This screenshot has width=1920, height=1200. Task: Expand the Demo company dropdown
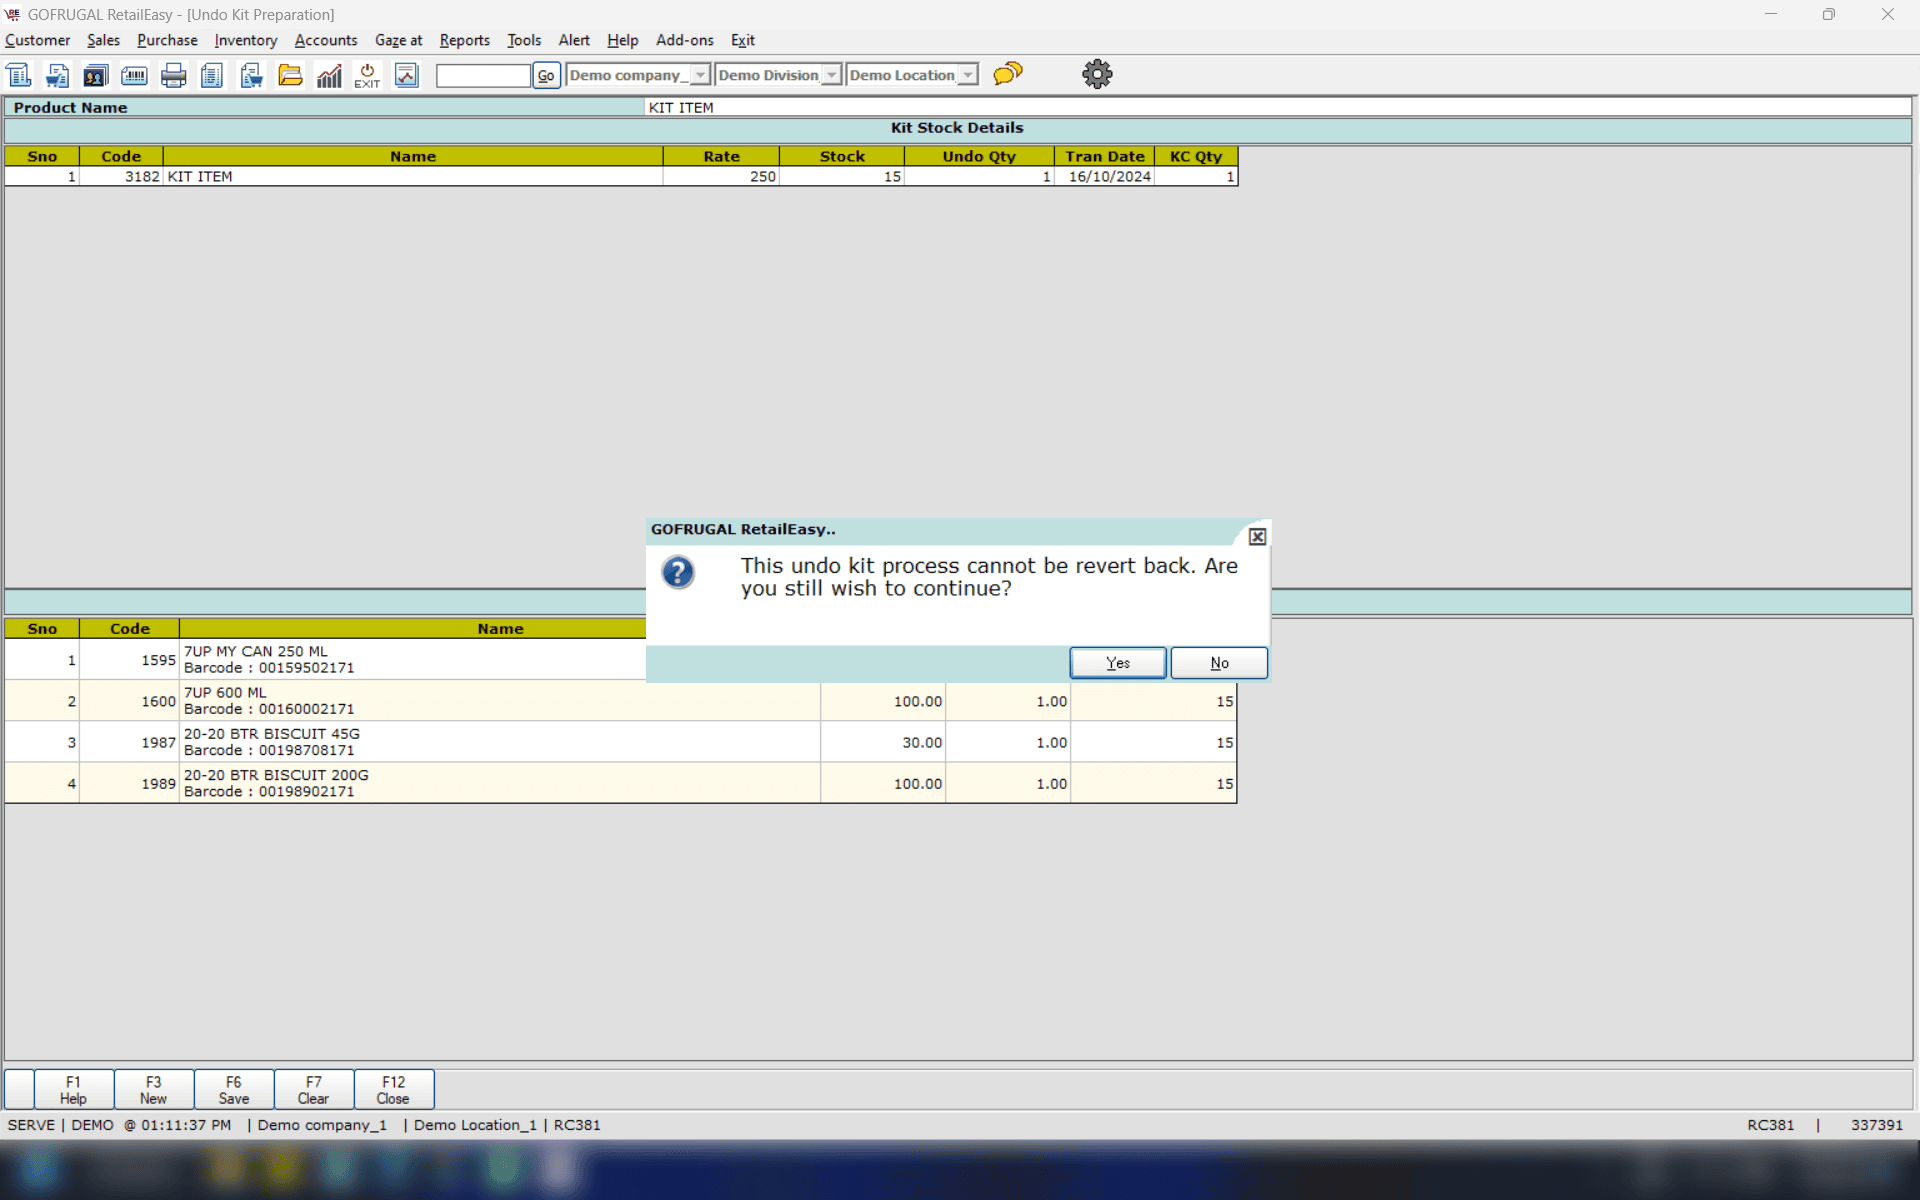click(x=700, y=75)
